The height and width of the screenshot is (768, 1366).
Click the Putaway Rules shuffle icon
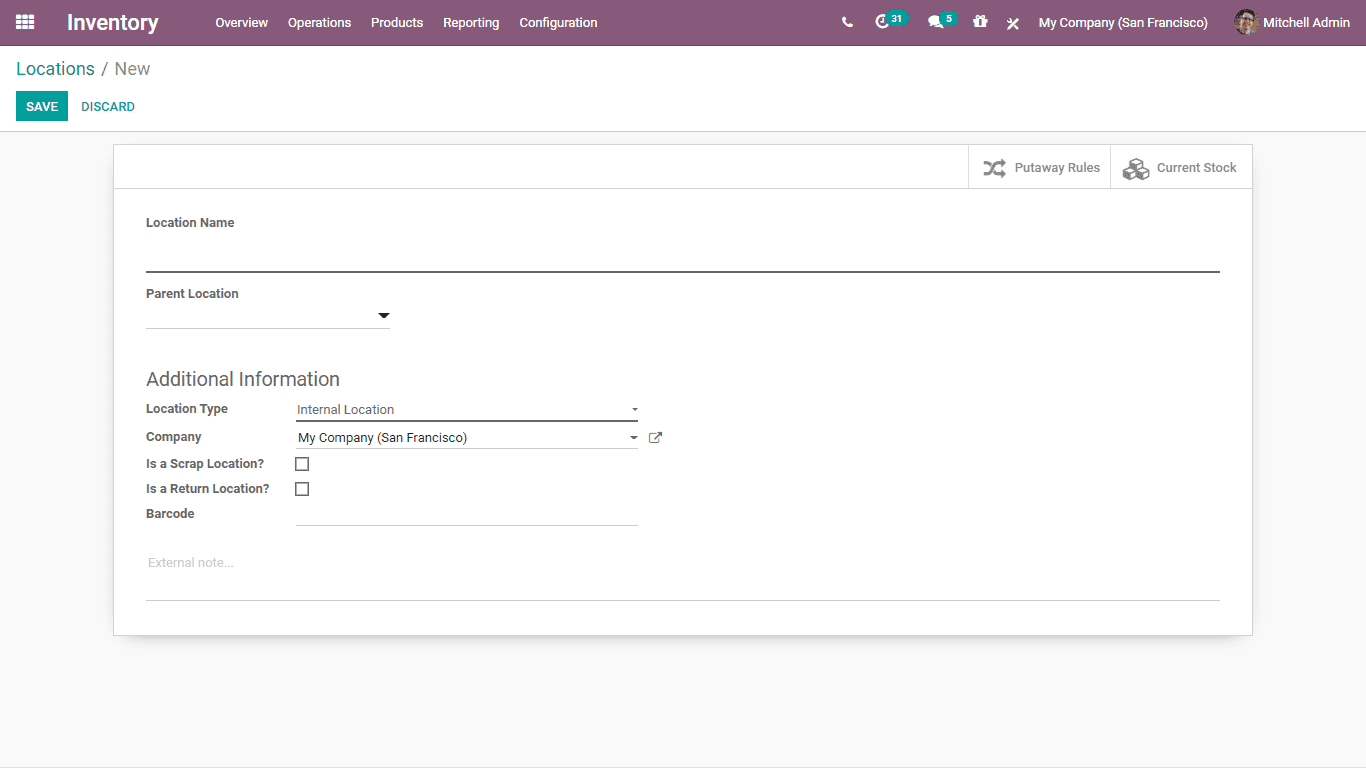point(994,168)
